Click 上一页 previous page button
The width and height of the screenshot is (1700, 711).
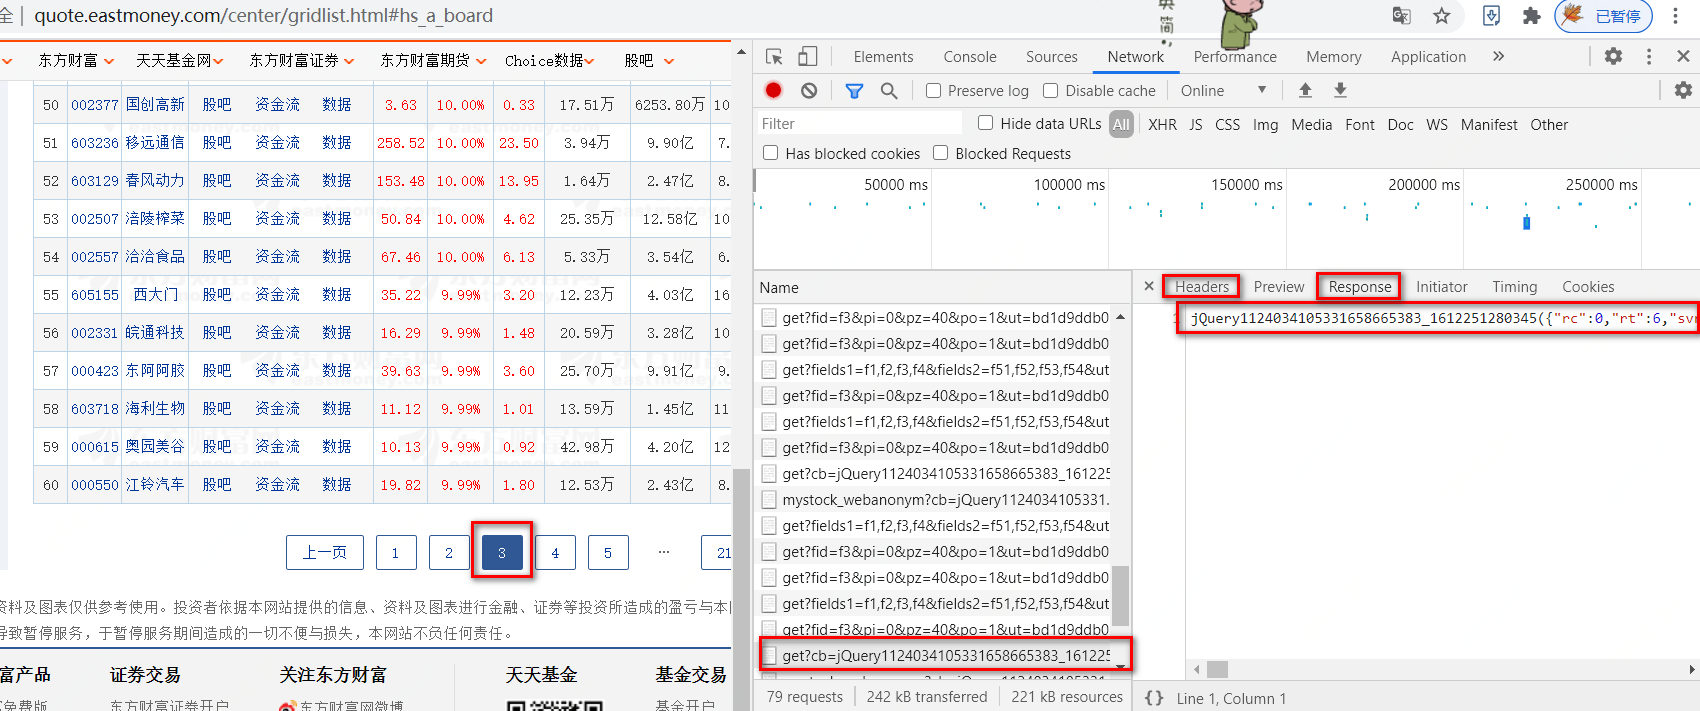[x=325, y=552]
